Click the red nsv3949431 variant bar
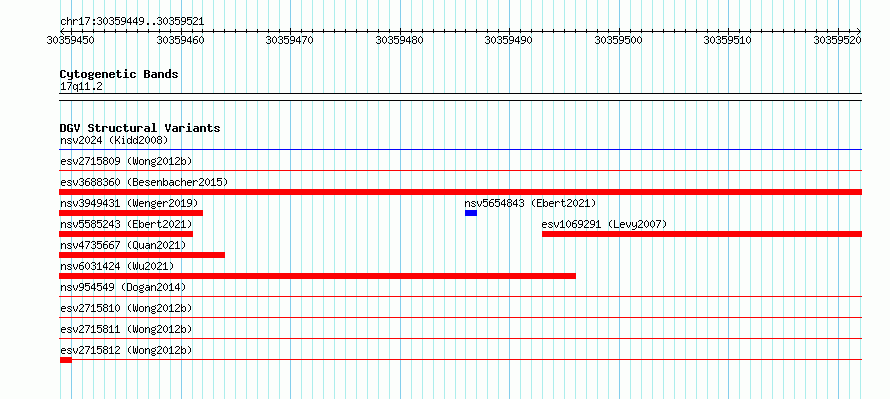890x399 pixels. (131, 213)
